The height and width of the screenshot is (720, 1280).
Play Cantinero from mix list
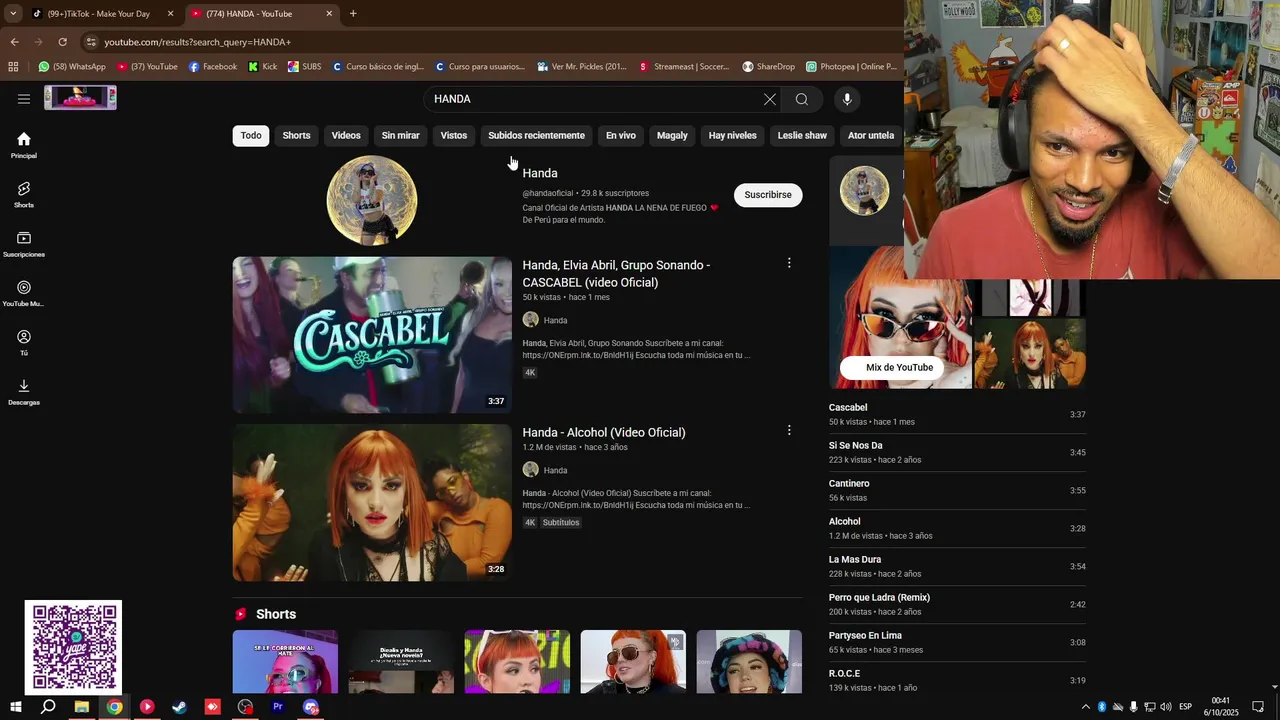point(957,490)
